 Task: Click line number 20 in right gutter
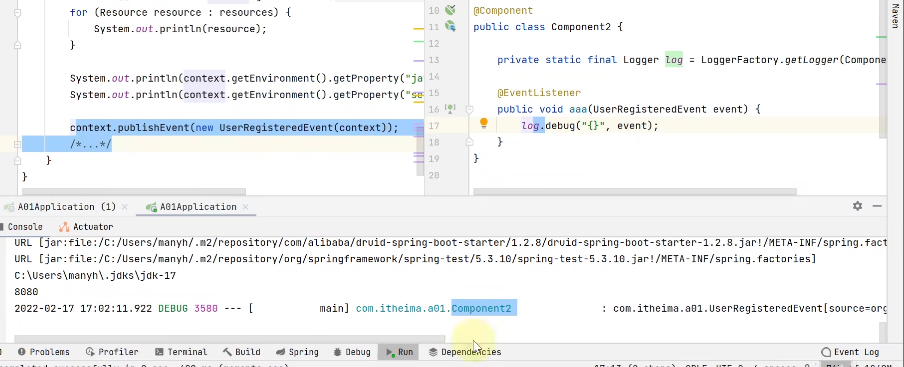pyautogui.click(x=434, y=175)
